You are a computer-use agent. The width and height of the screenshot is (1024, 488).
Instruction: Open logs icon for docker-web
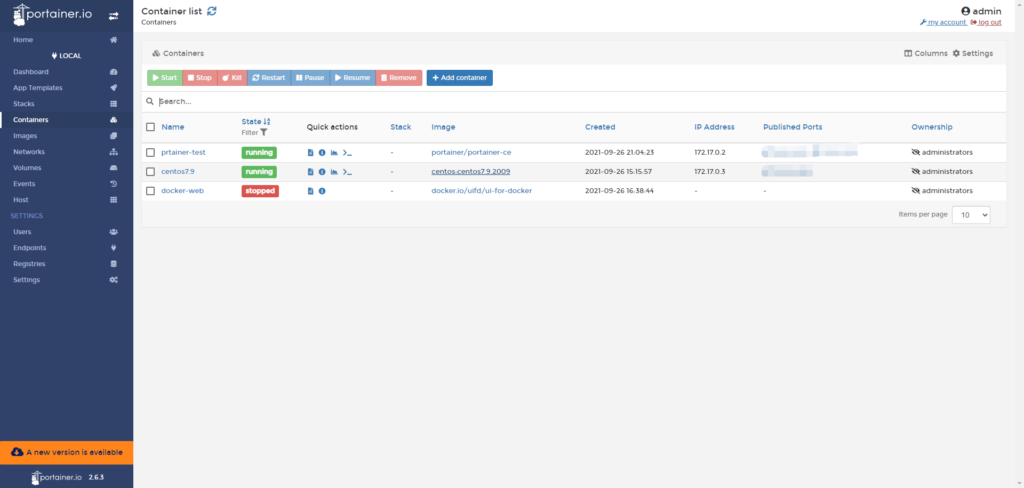pos(311,191)
